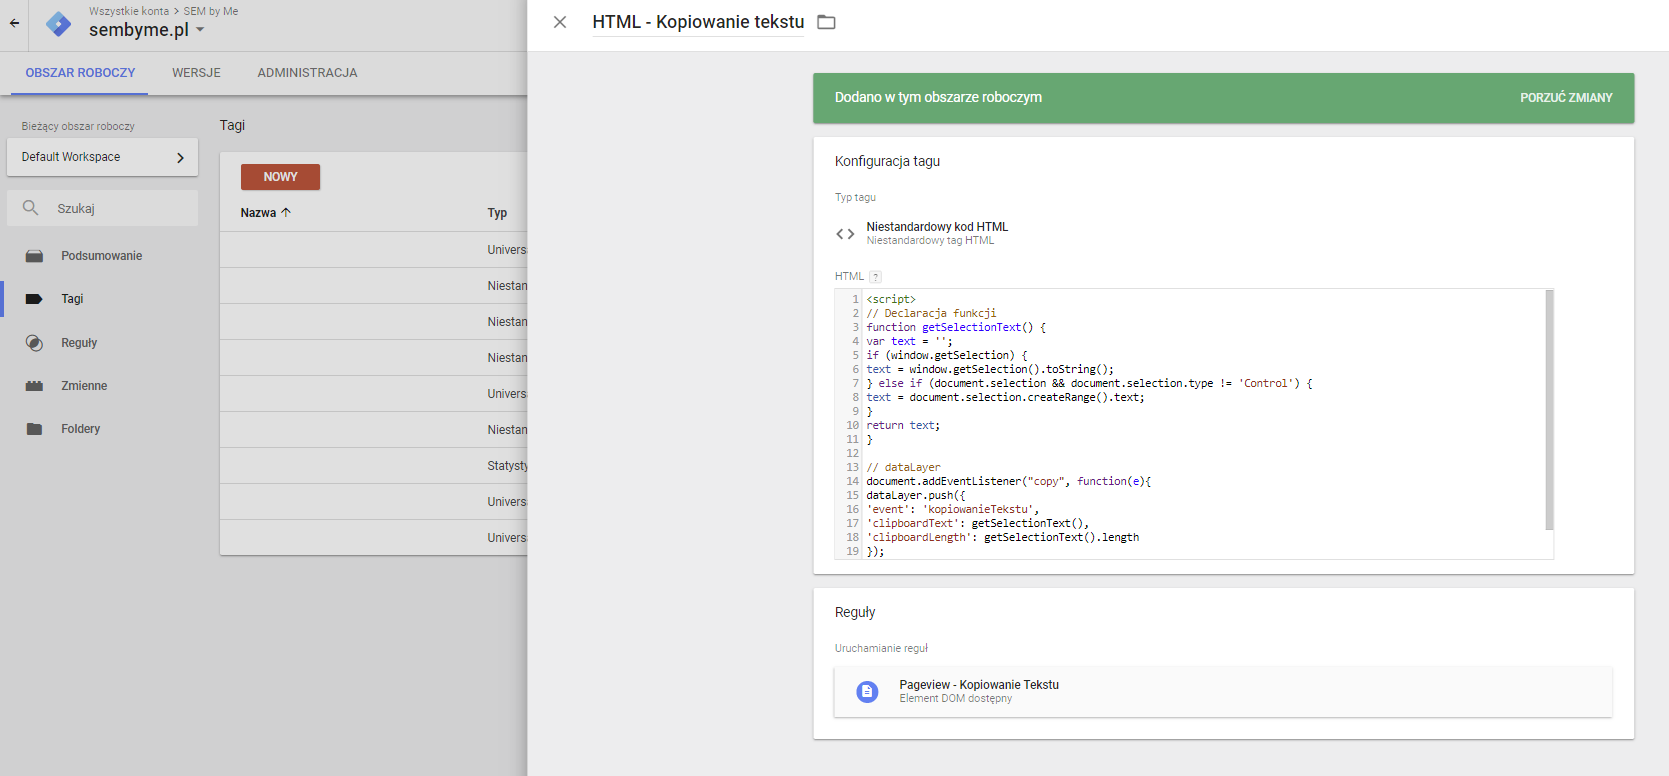Image resolution: width=1669 pixels, height=776 pixels.
Task: Click the HTML code brackets icon
Action: pyautogui.click(x=845, y=234)
